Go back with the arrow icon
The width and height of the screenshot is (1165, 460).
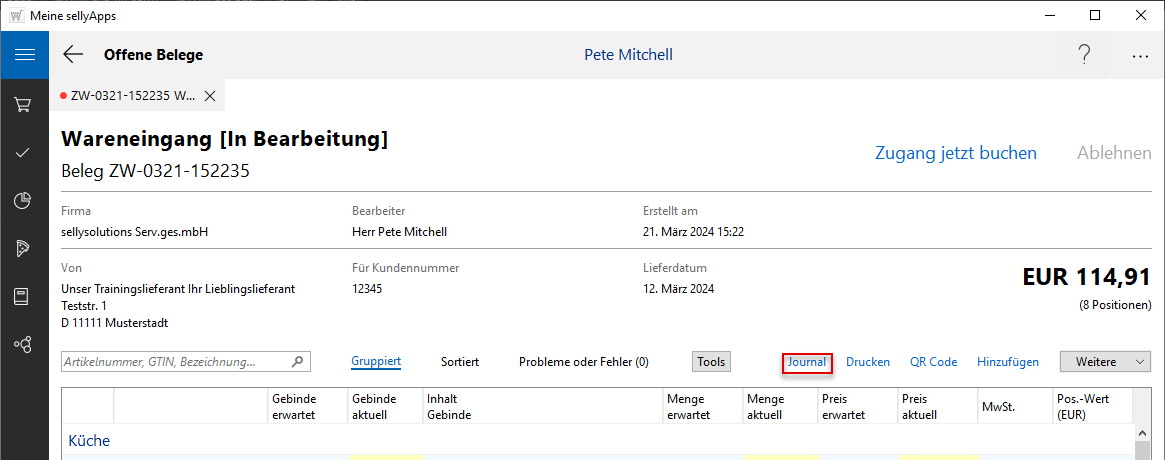point(73,55)
